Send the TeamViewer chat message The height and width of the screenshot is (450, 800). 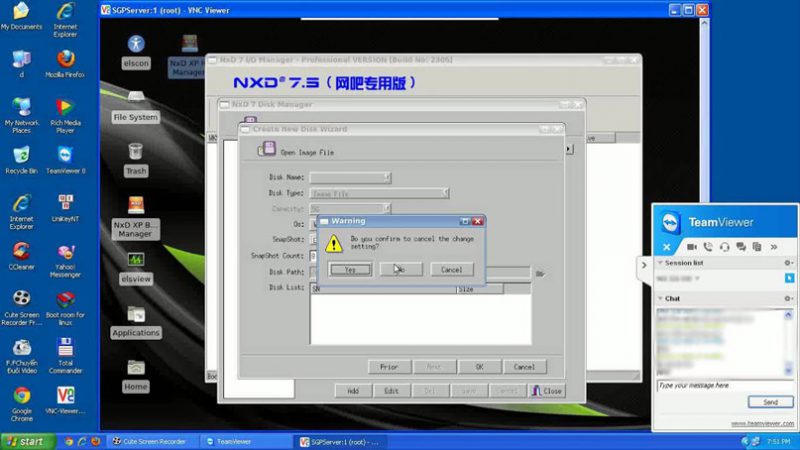(x=770, y=402)
